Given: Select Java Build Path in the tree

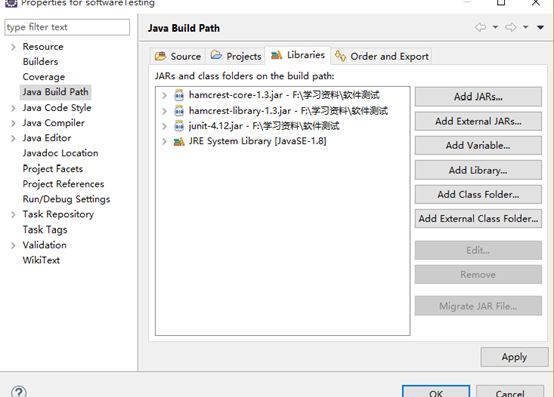Looking at the screenshot, I should point(55,92).
